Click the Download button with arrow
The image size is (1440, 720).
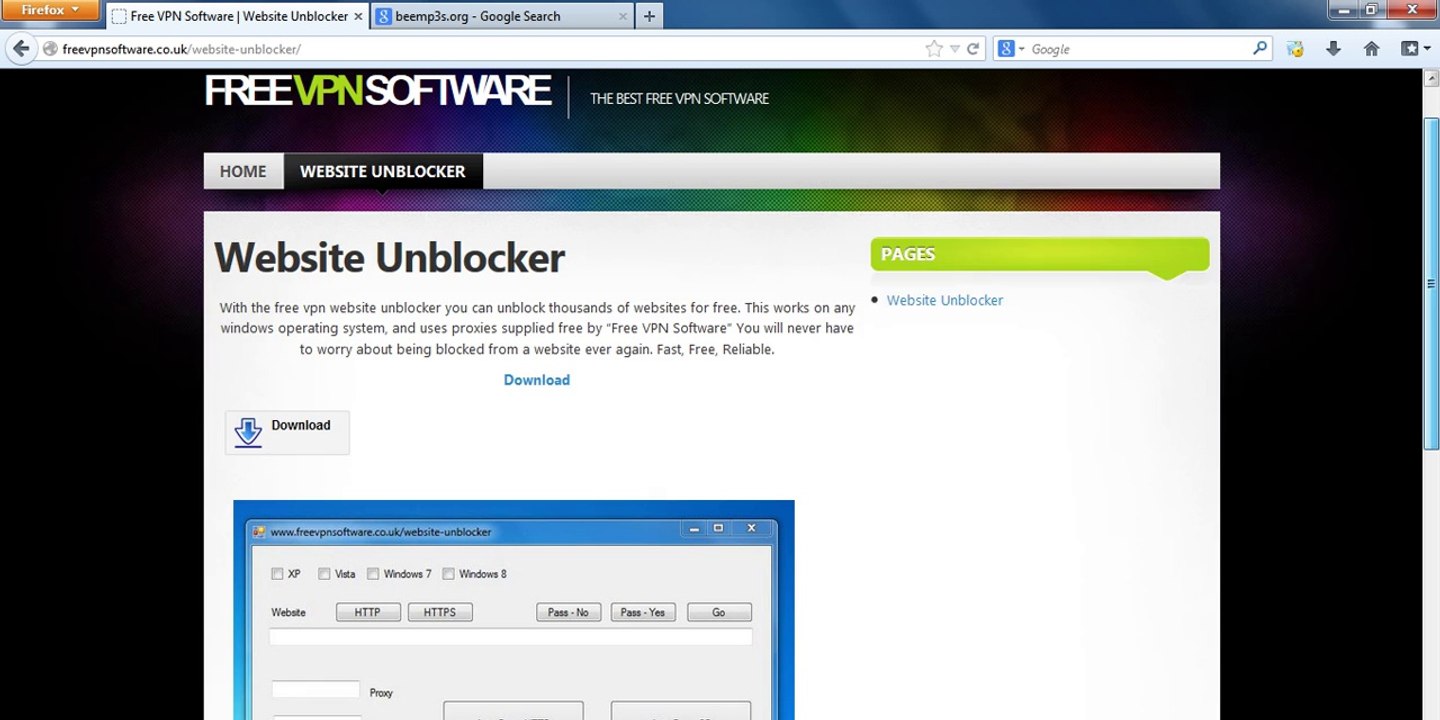[287, 433]
